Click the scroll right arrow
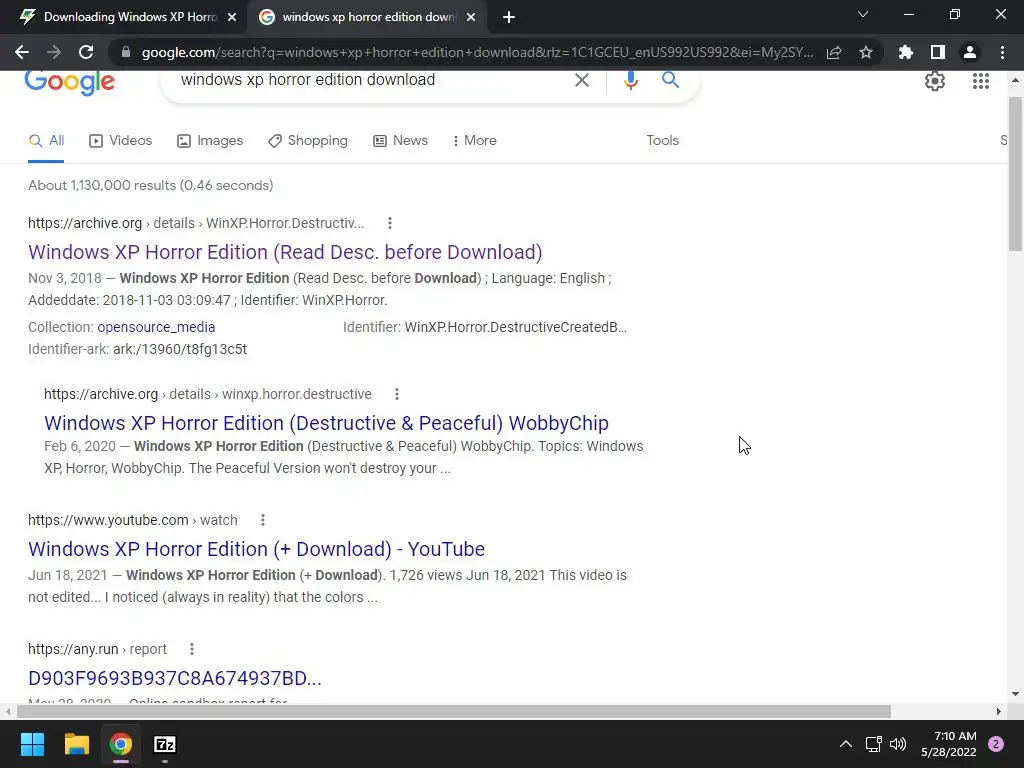Viewport: 1024px width, 768px height. click(999, 711)
